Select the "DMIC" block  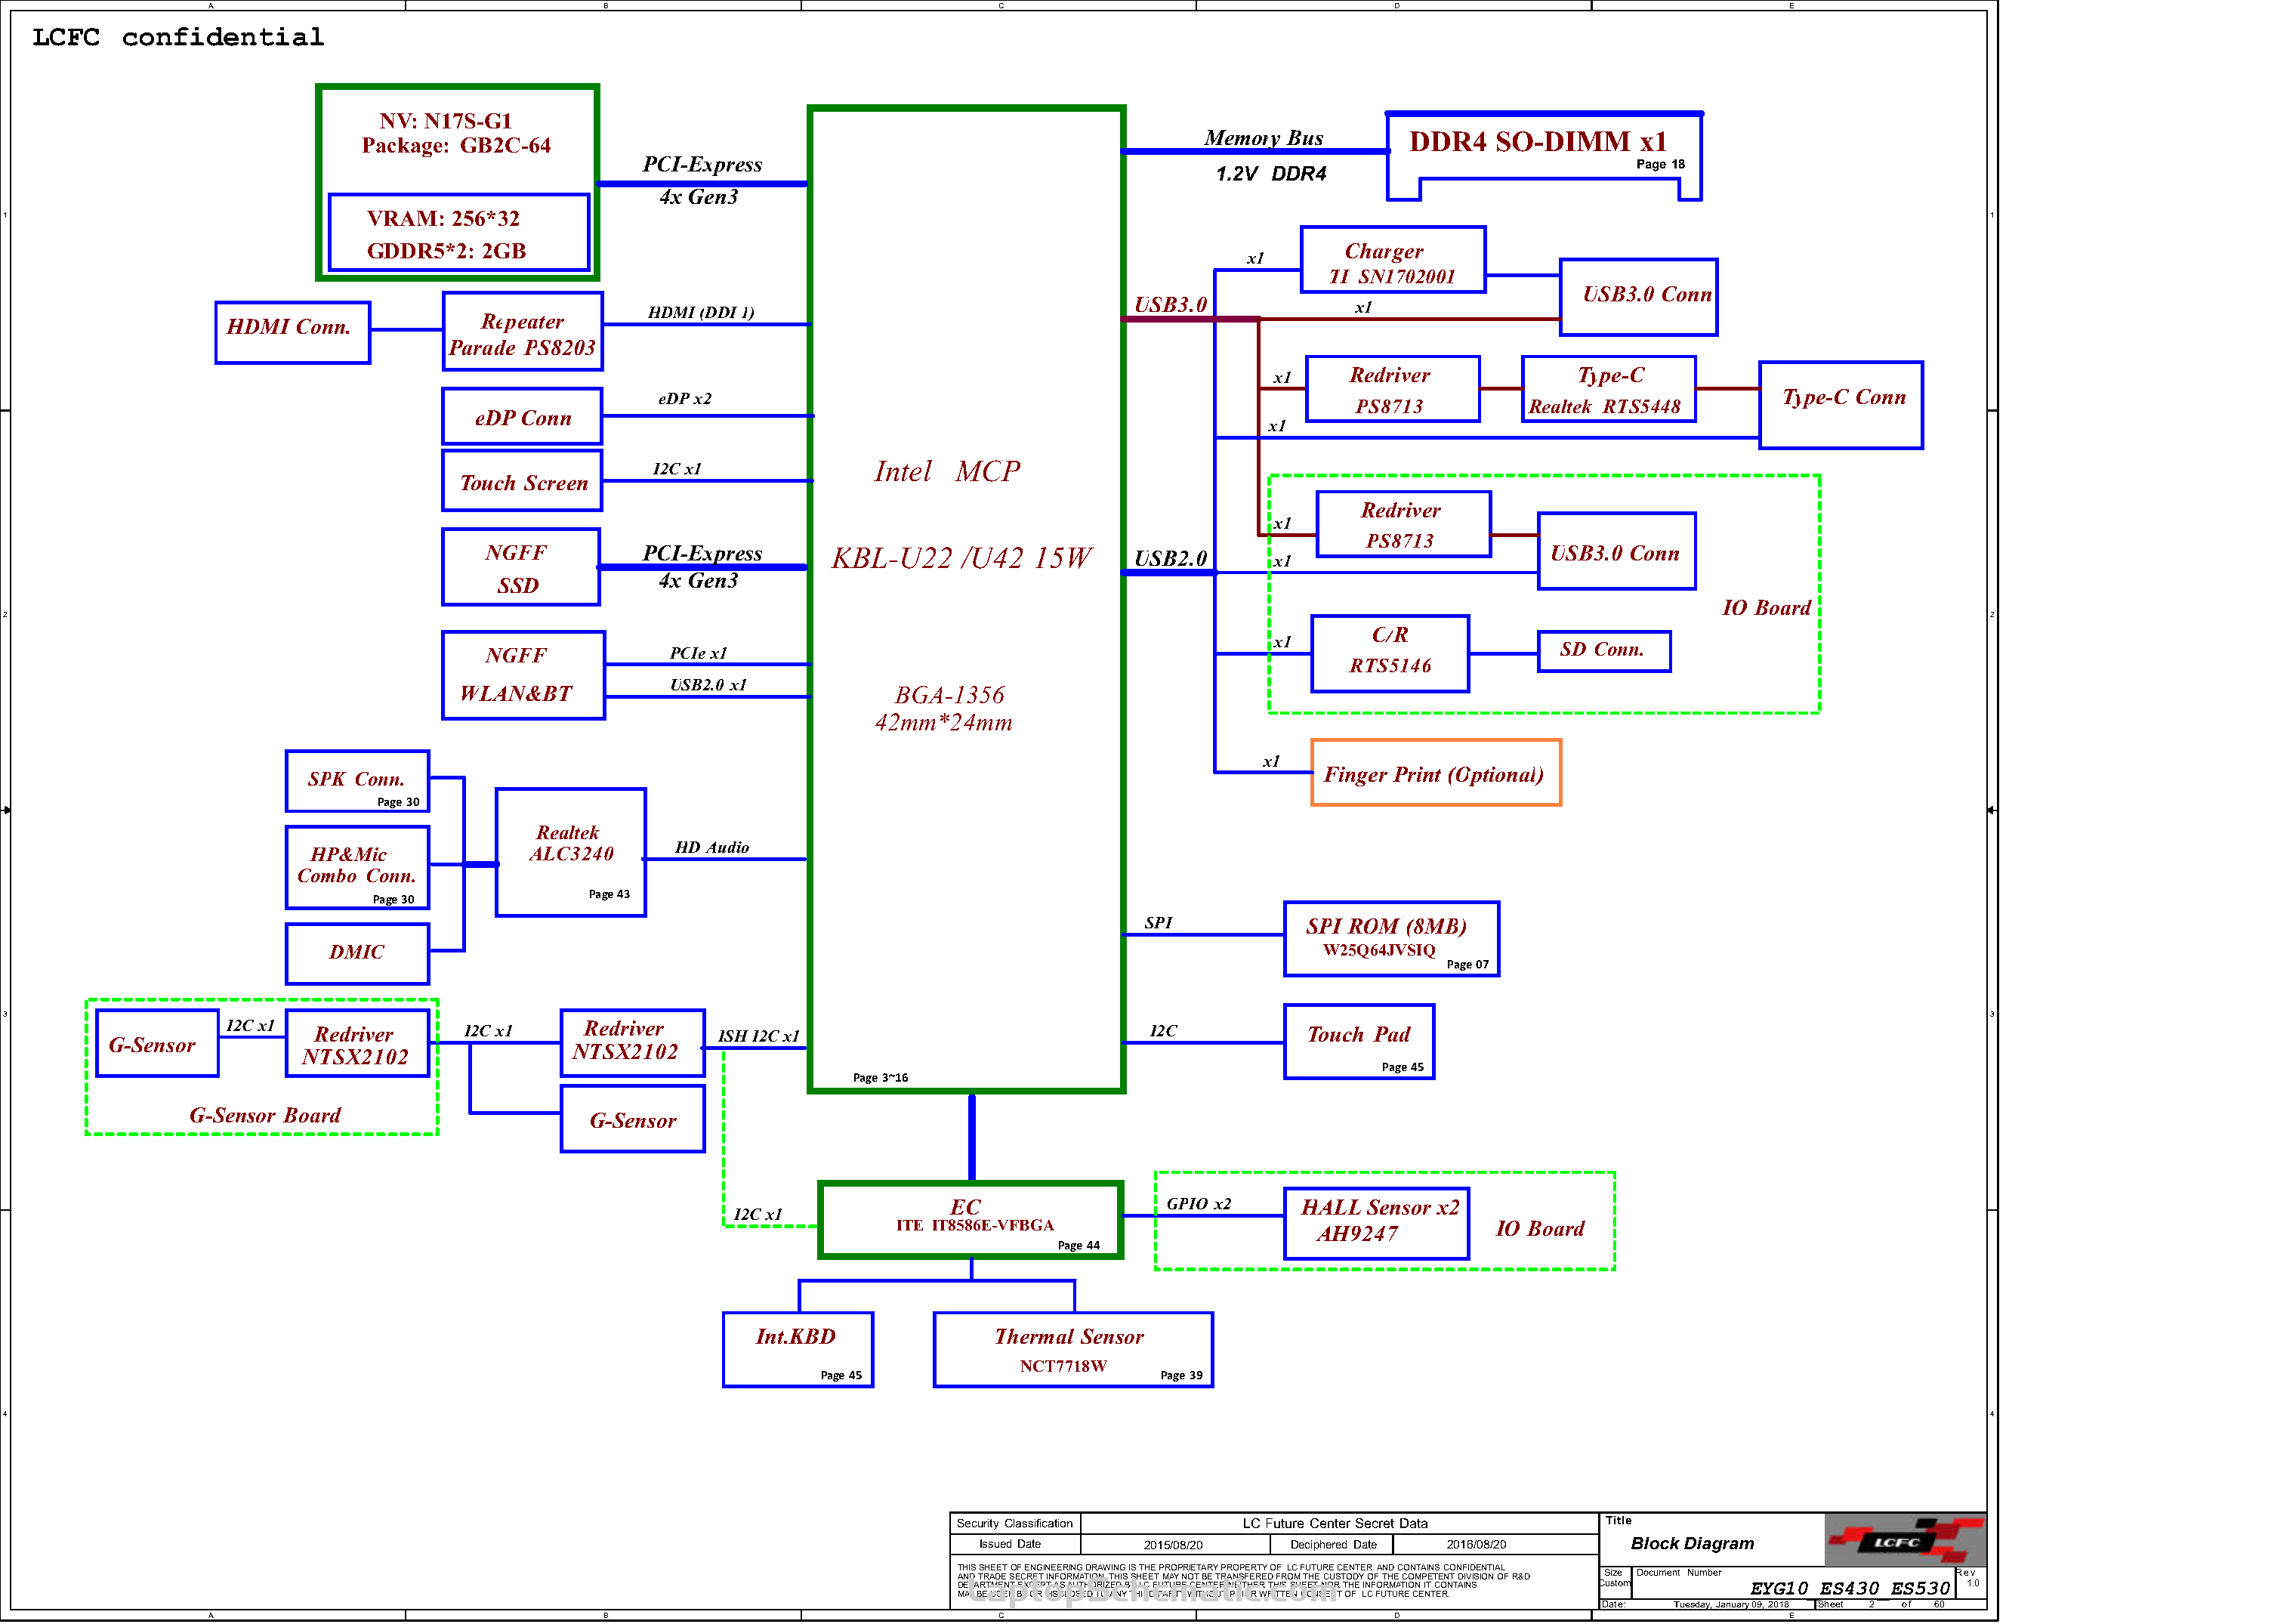pos(357,953)
